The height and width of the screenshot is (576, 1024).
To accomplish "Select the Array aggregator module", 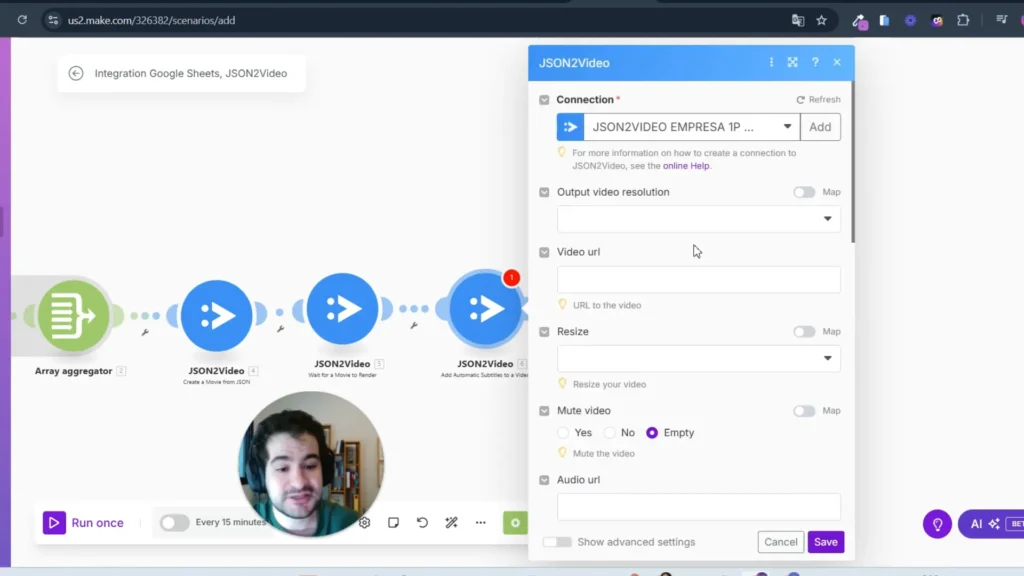I will click(x=73, y=316).
